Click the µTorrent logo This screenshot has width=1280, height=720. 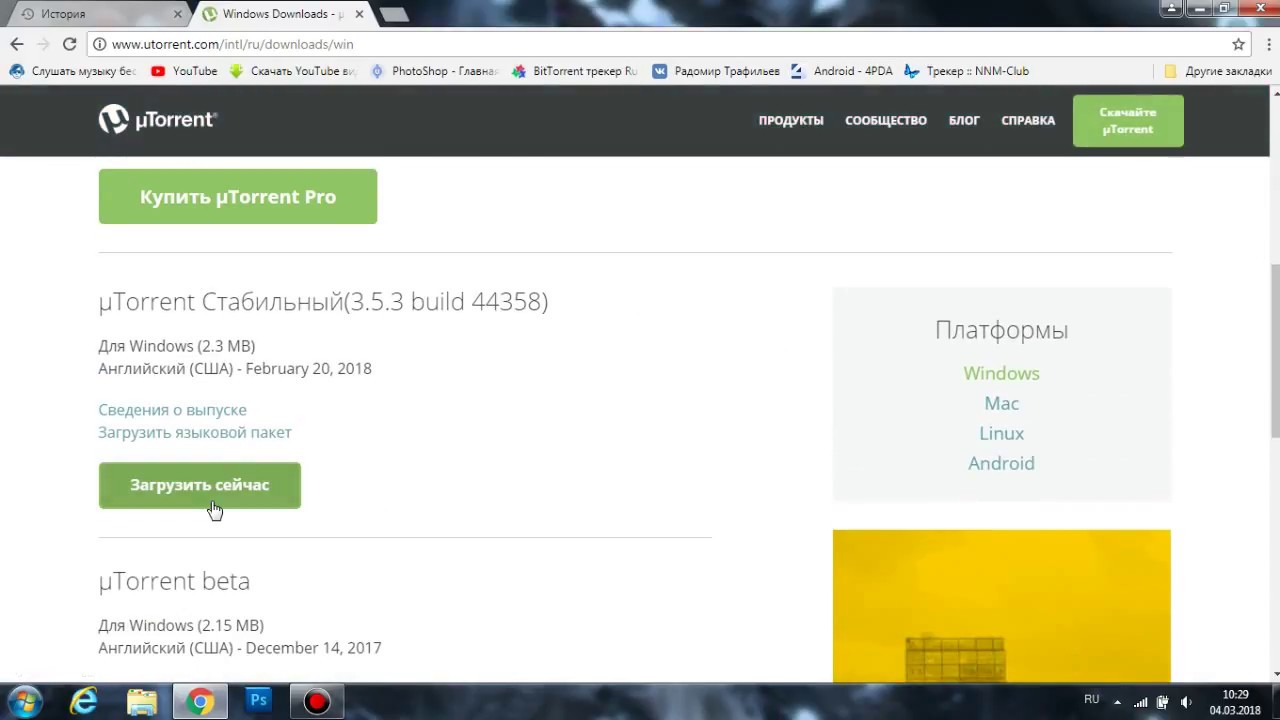(x=158, y=119)
